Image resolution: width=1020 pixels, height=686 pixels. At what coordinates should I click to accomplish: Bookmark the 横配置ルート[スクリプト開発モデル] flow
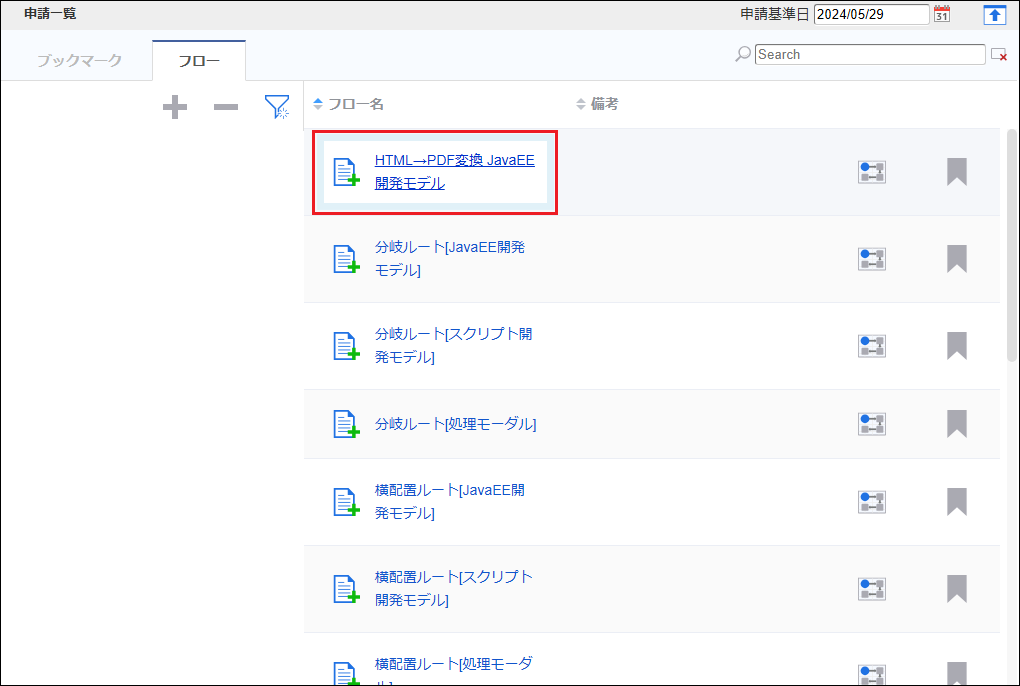coord(957,588)
